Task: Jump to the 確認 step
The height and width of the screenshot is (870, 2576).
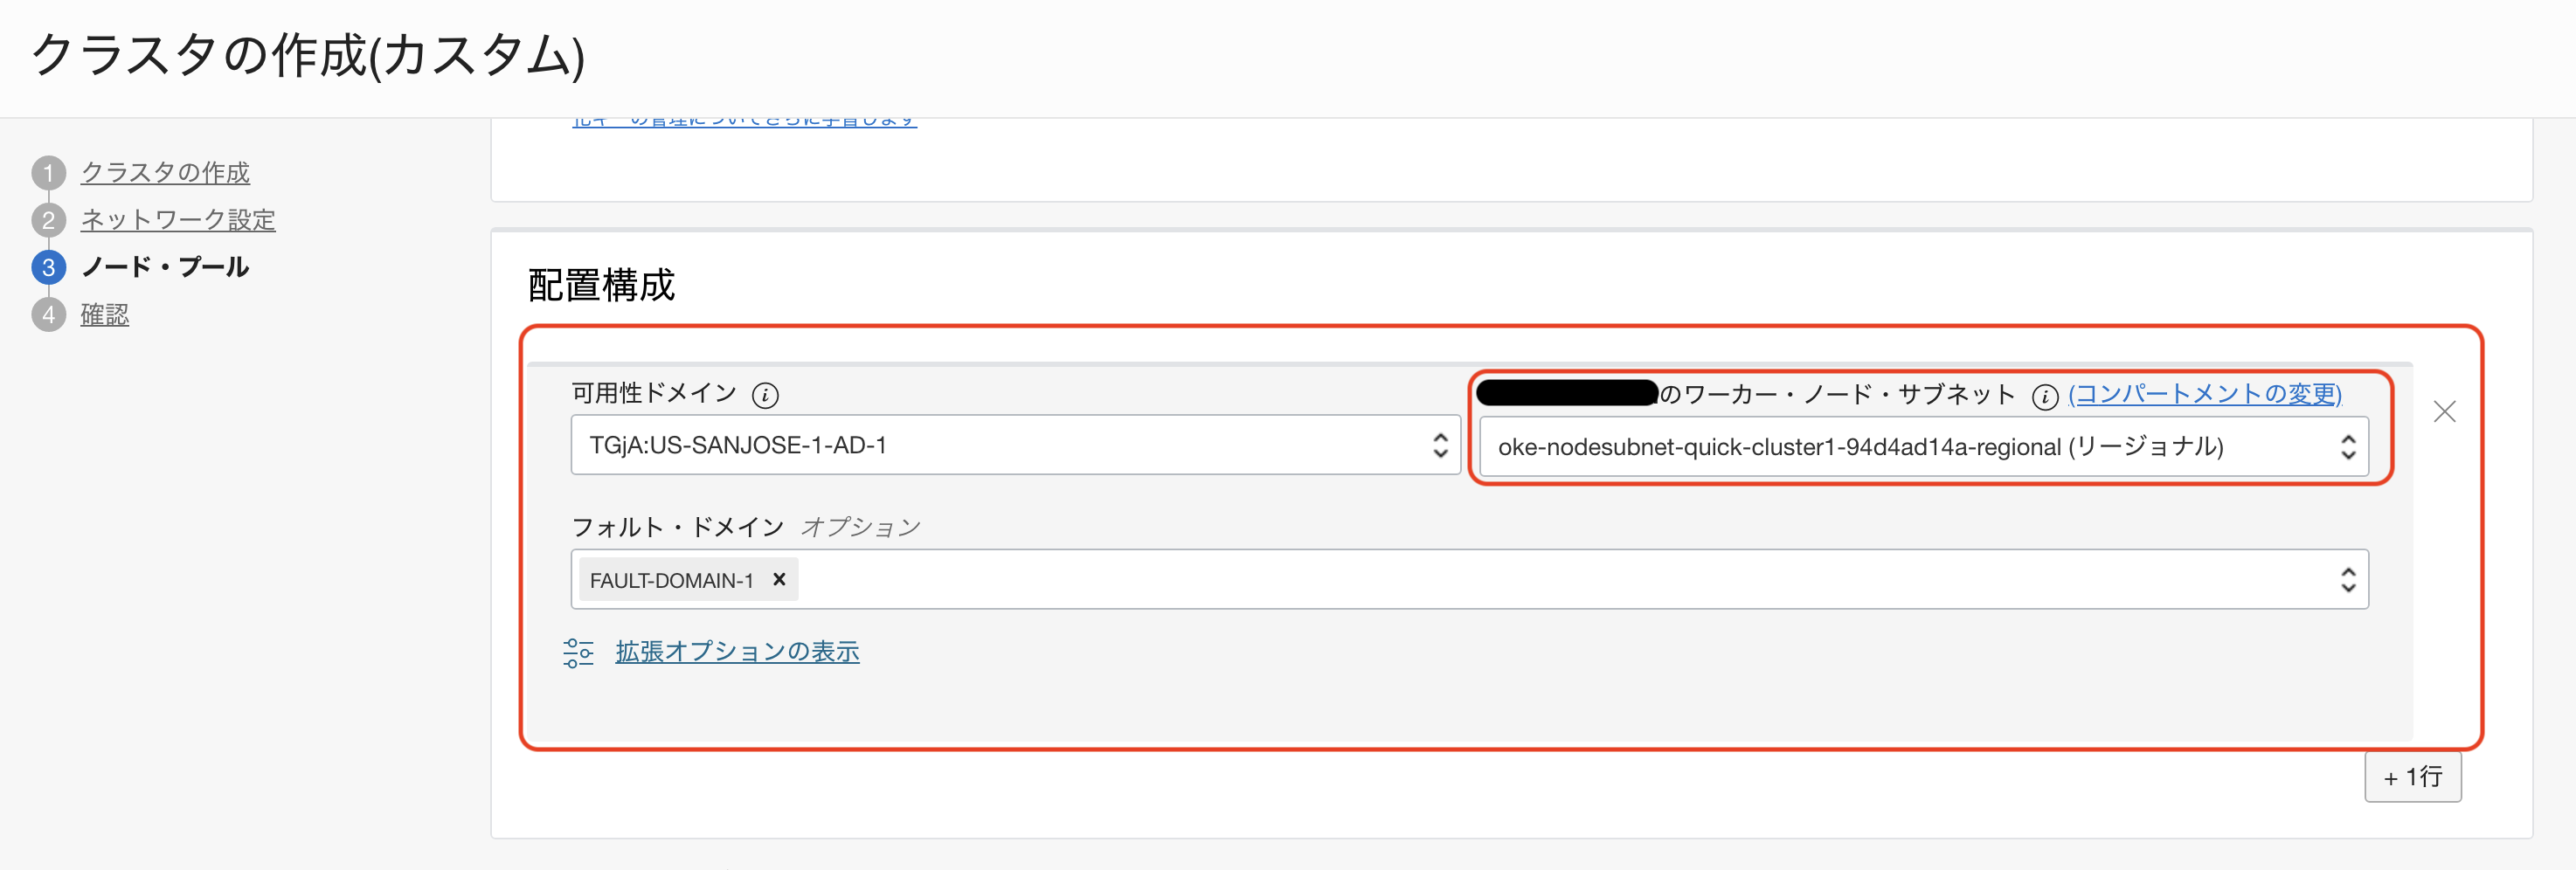Action: [105, 315]
